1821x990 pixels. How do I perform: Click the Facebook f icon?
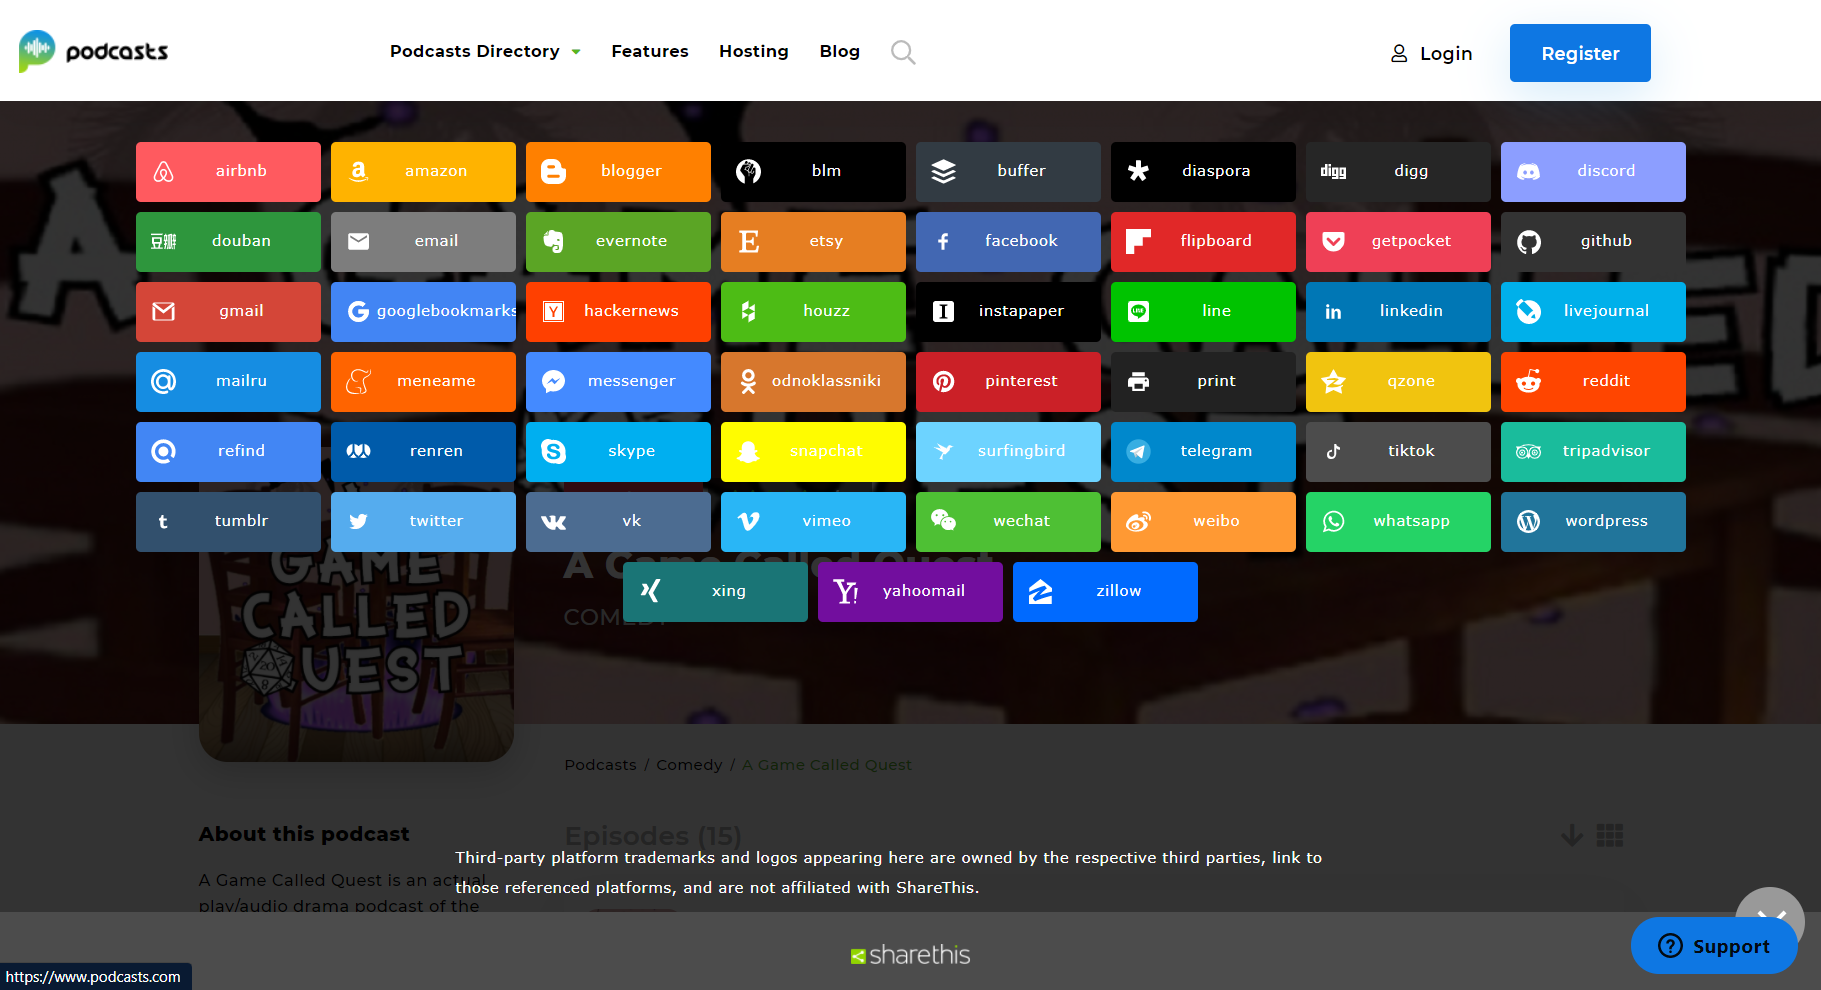(x=944, y=242)
